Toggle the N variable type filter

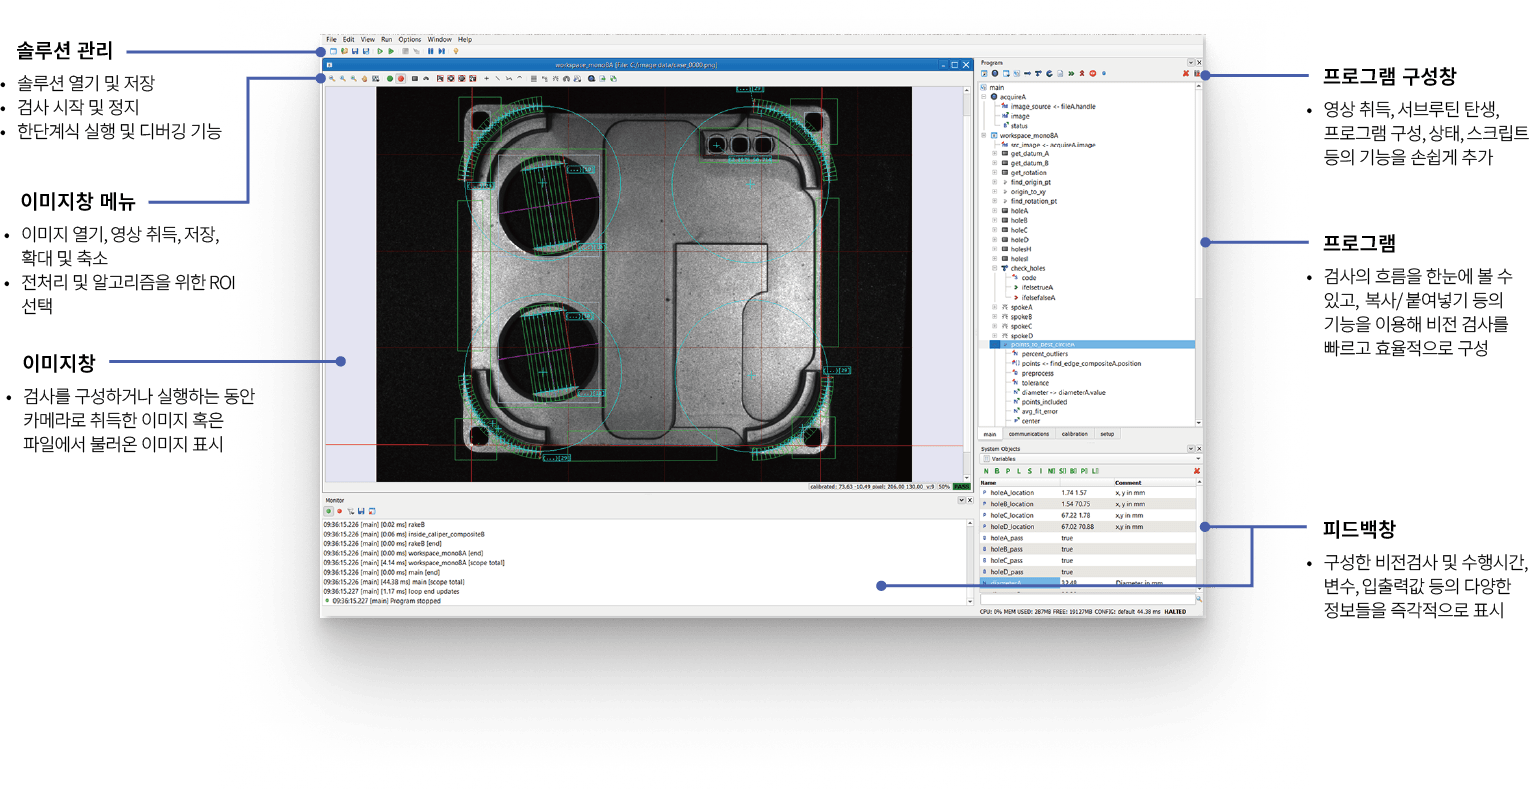point(985,471)
